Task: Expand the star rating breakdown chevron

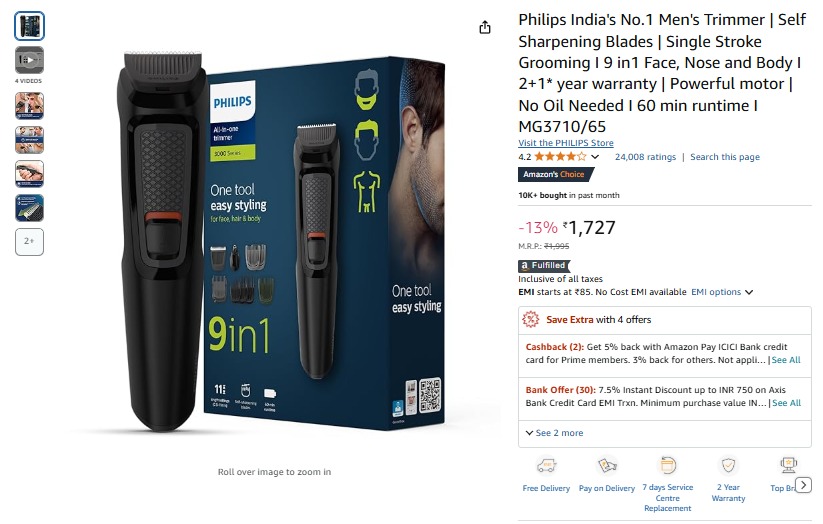Action: pos(595,157)
